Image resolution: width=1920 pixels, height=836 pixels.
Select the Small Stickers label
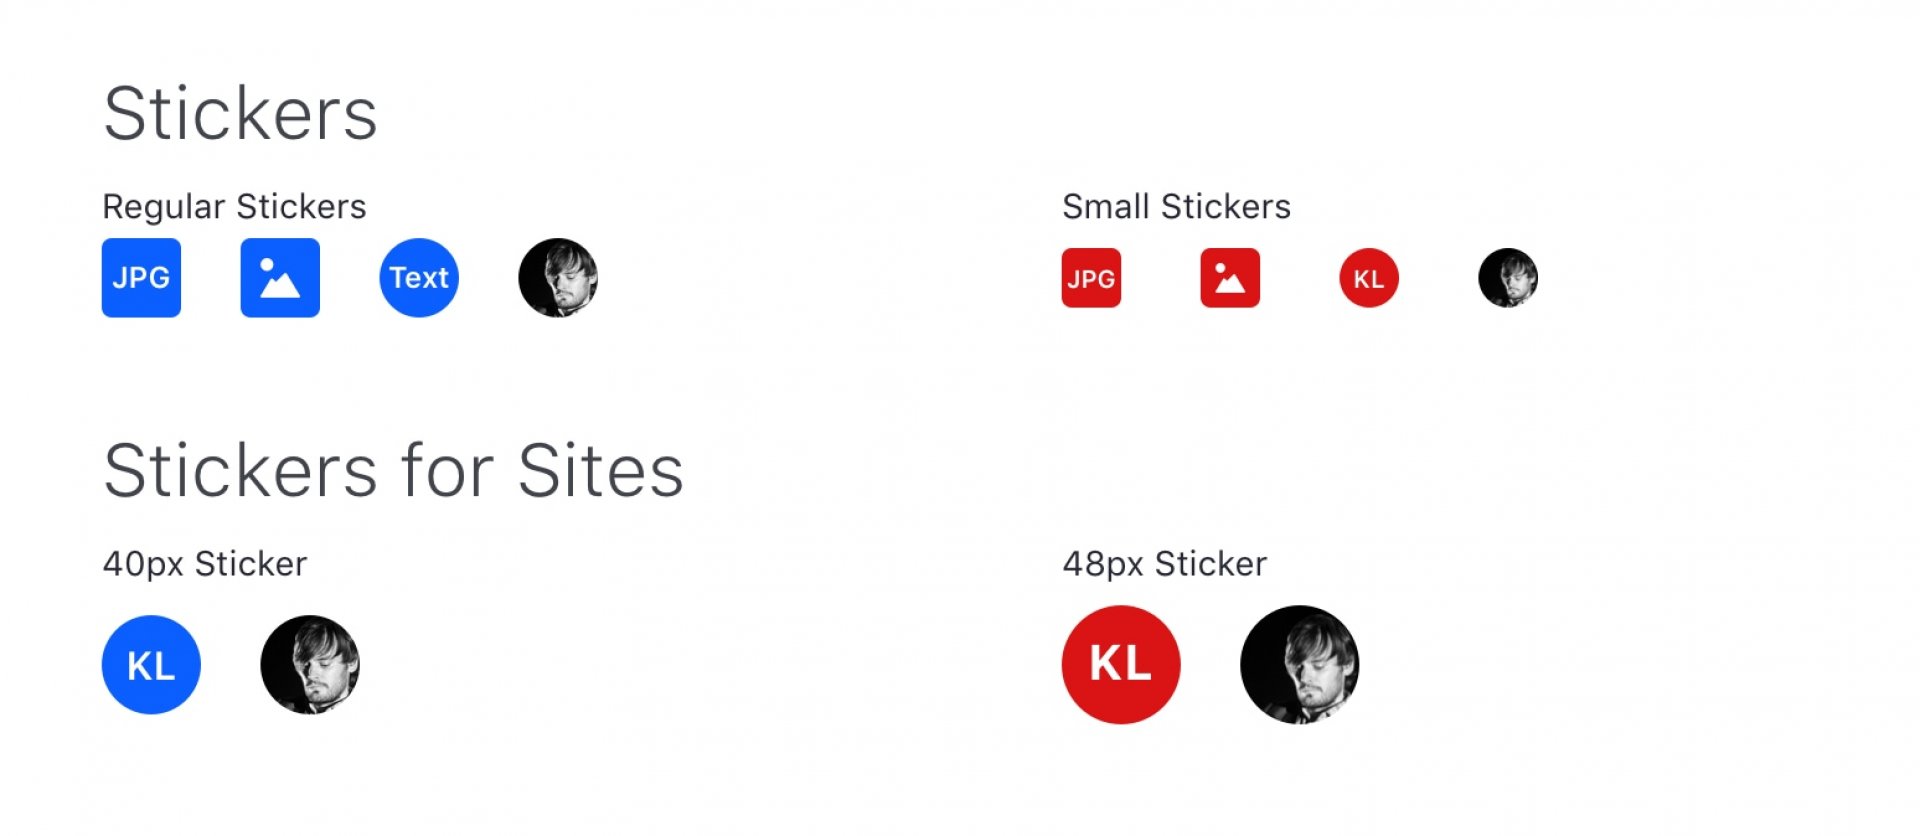1176,207
